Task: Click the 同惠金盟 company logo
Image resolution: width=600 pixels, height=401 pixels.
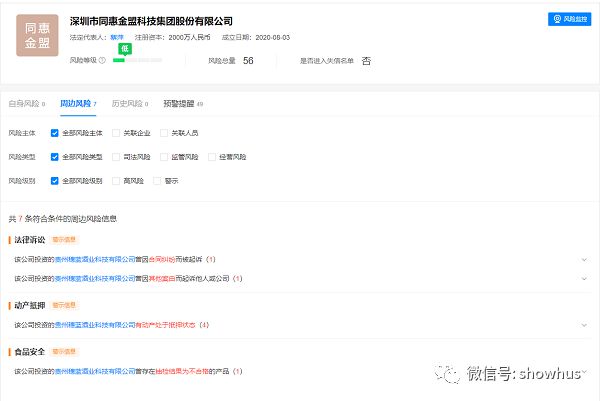Action: (x=37, y=35)
